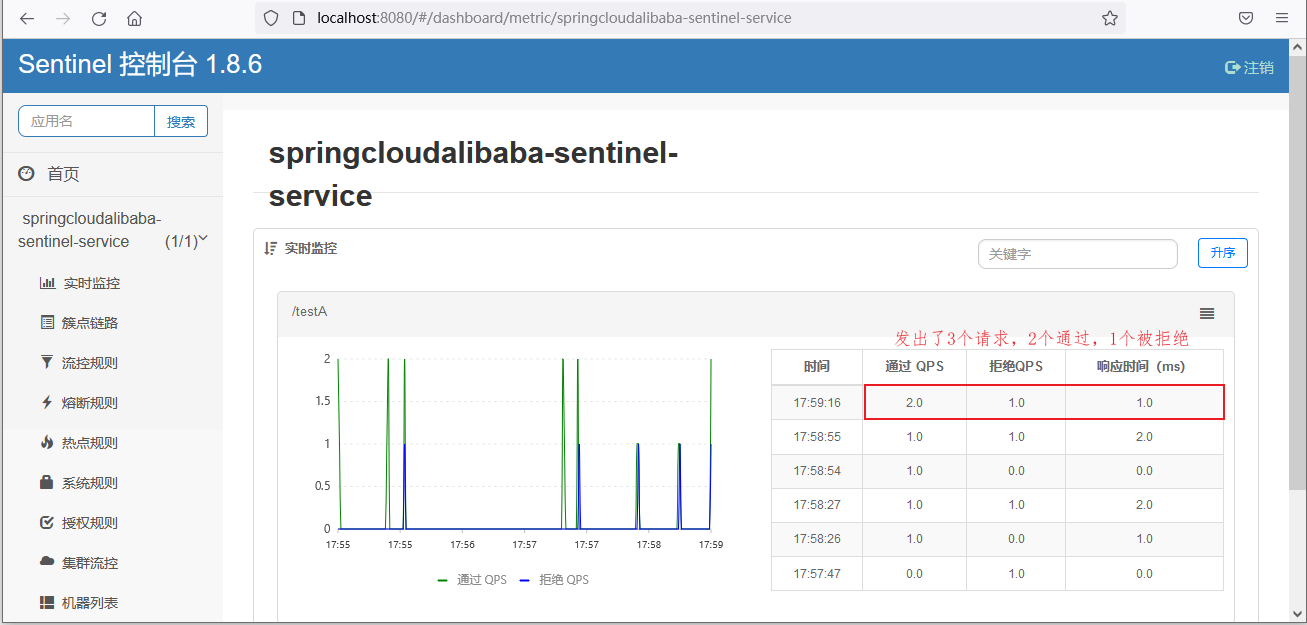This screenshot has width=1307, height=625.
Task: Click the page title springcloudalibaba-sentinel-service
Action: pyautogui.click(x=473, y=175)
